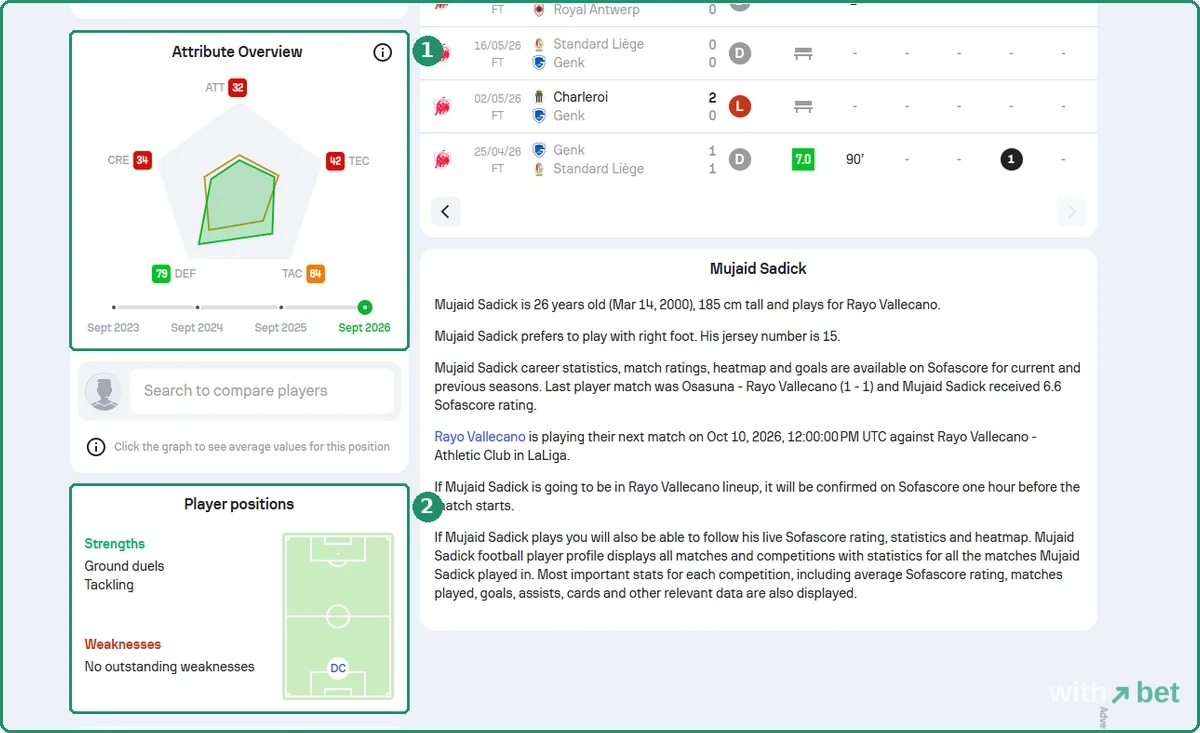
Task: Click league logo in 16/05/26 row
Action: click(442, 53)
